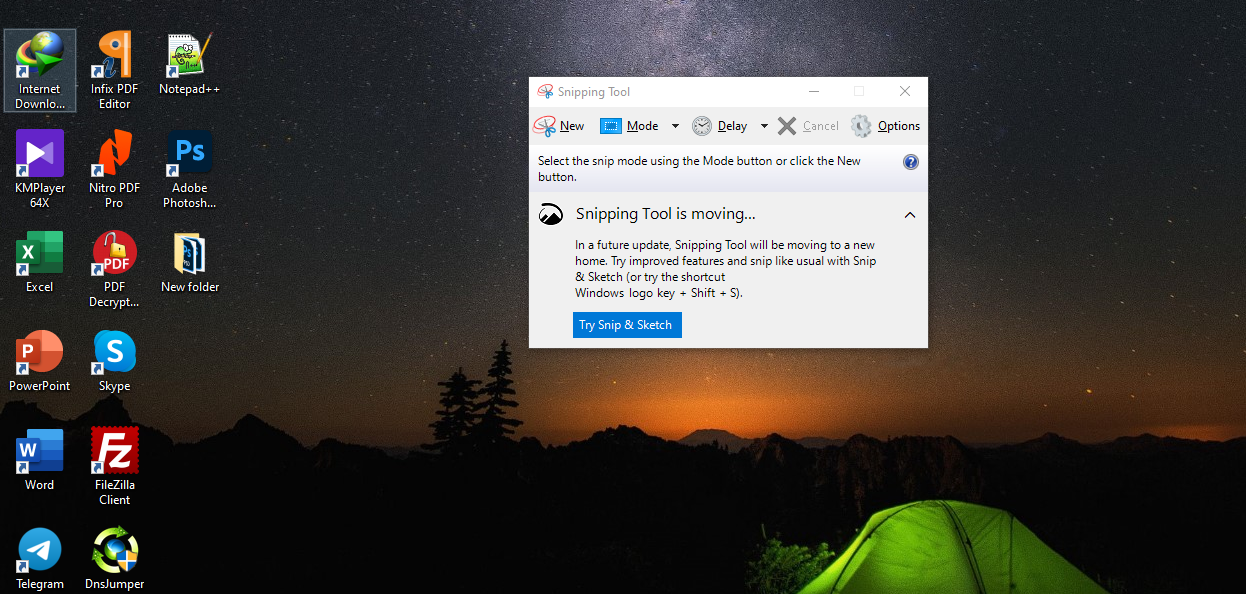Select the Notepad++ desktop shortcut
Screen dimensions: 1246x594
[x=189, y=63]
